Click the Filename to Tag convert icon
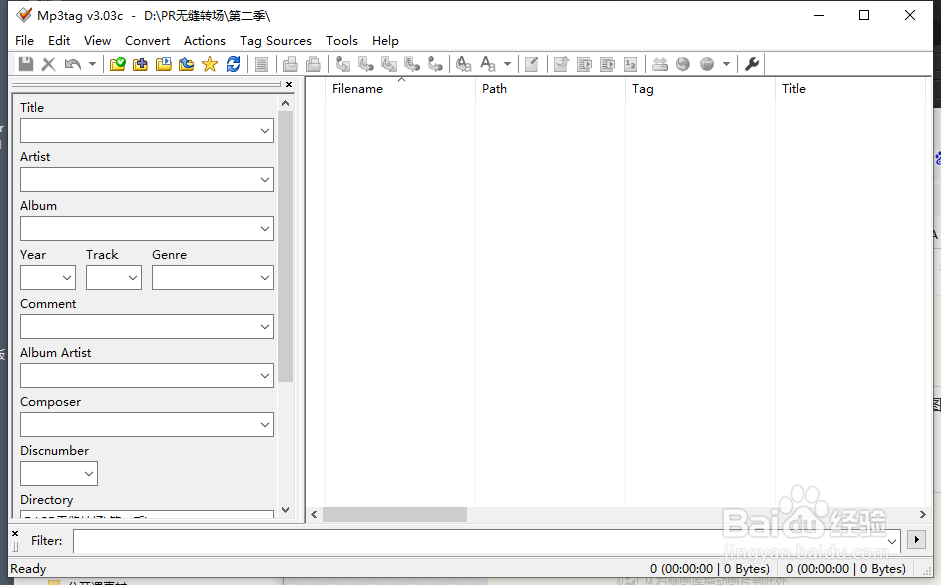 (x=365, y=64)
